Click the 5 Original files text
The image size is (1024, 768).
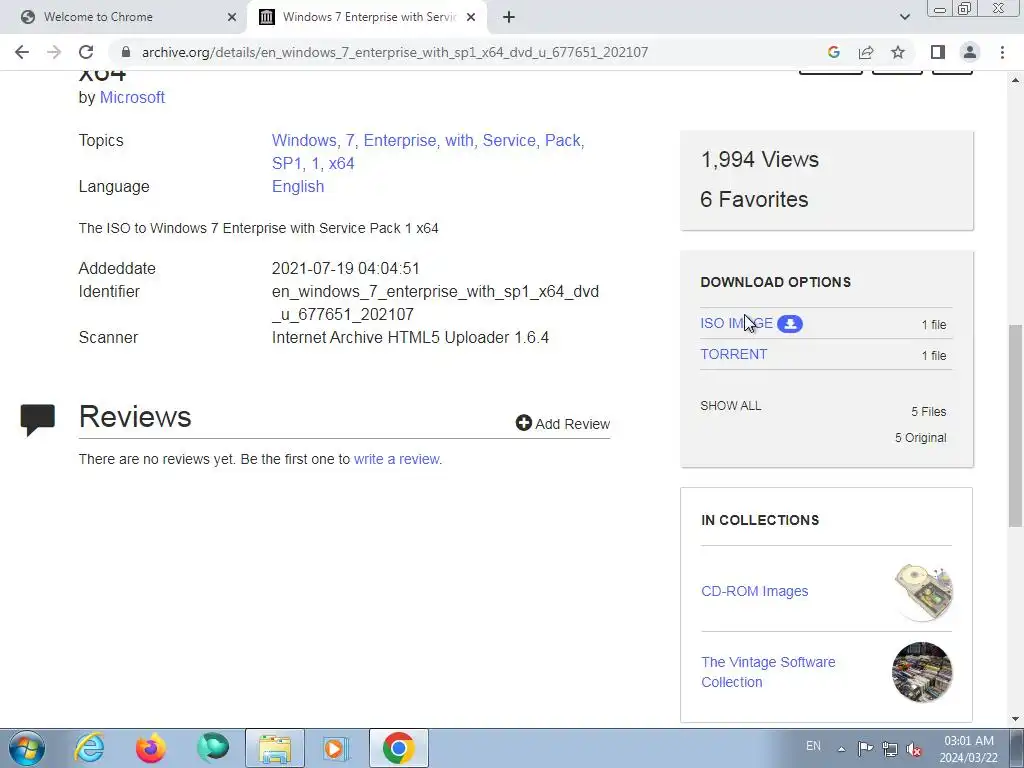click(x=920, y=438)
